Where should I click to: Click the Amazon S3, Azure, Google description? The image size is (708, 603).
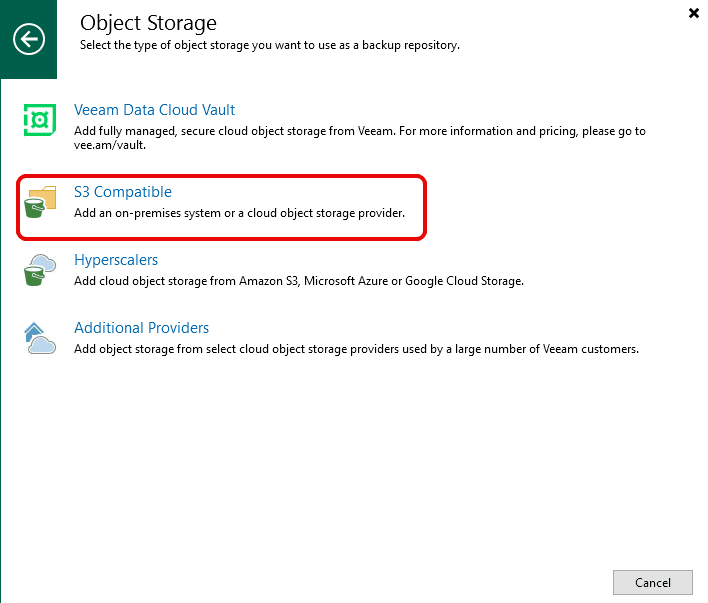pos(298,281)
